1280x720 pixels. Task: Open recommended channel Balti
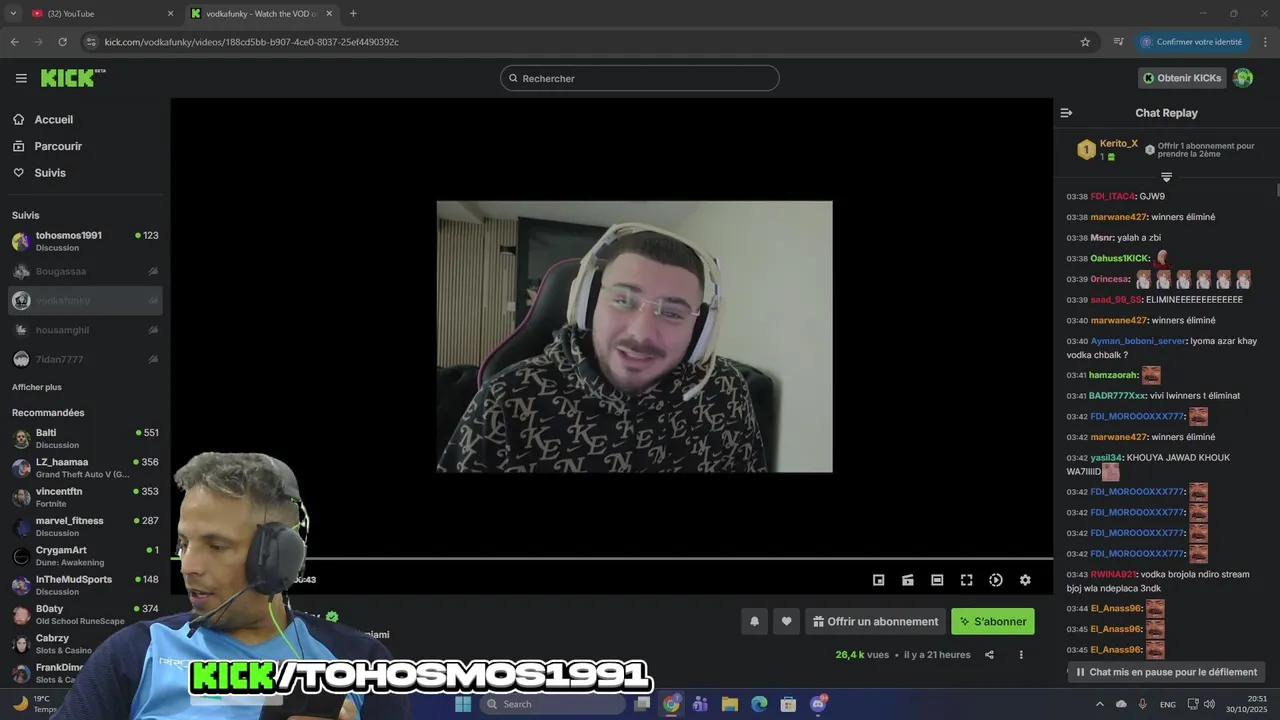click(85, 439)
